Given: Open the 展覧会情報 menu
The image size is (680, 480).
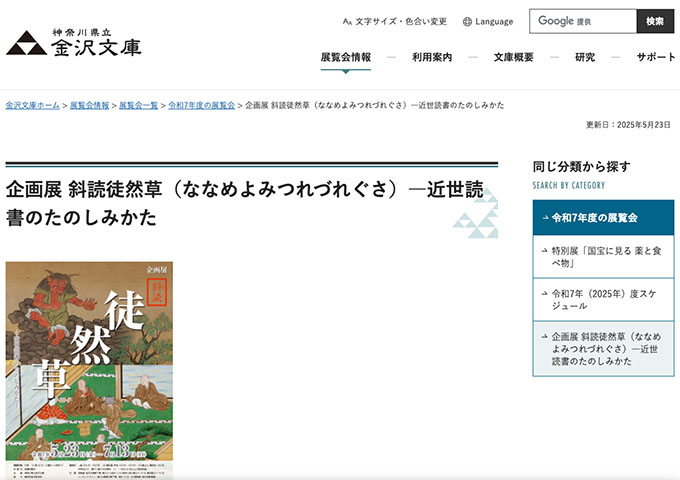Looking at the screenshot, I should point(346,57).
